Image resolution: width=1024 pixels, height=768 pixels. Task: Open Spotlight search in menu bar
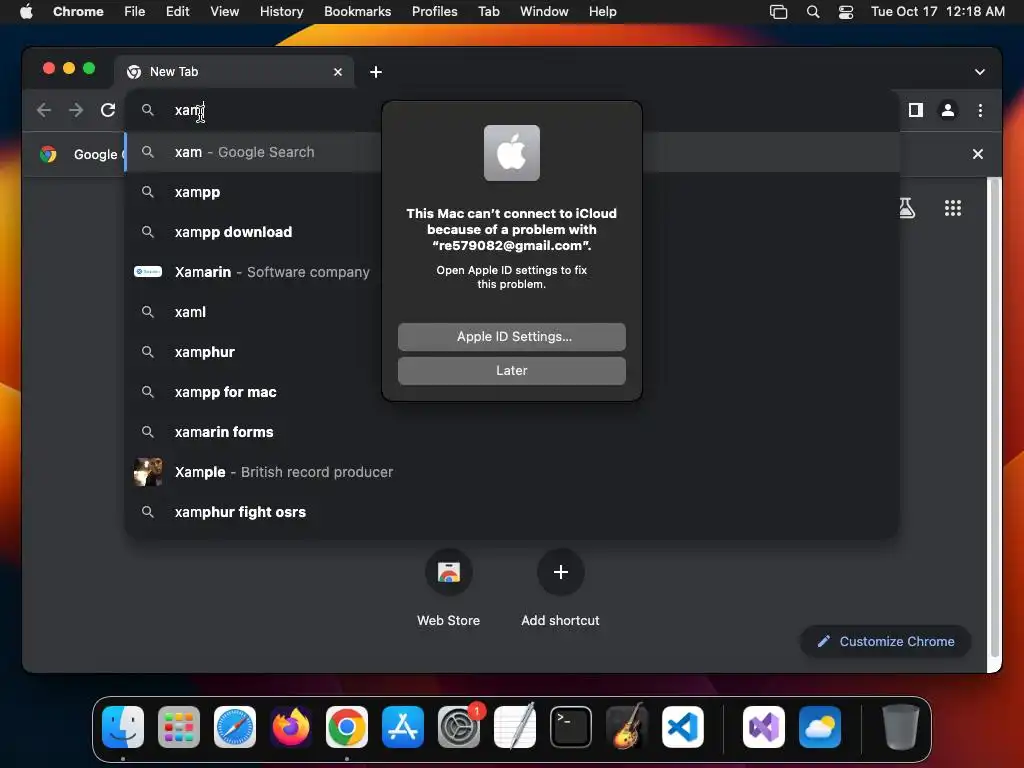(812, 11)
